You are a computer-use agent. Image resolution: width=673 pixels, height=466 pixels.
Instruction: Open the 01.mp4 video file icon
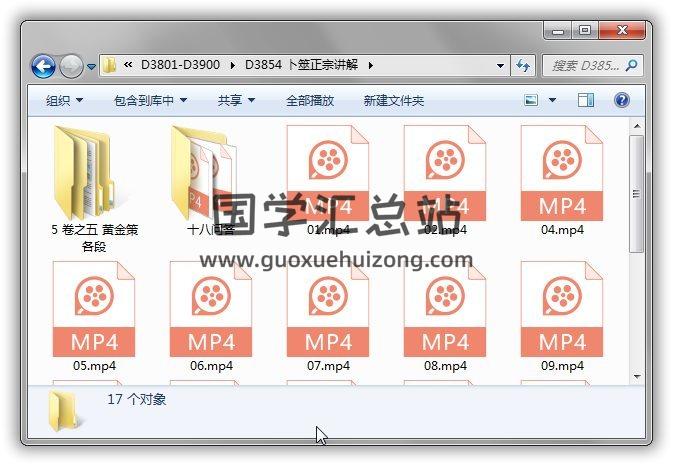(x=327, y=173)
